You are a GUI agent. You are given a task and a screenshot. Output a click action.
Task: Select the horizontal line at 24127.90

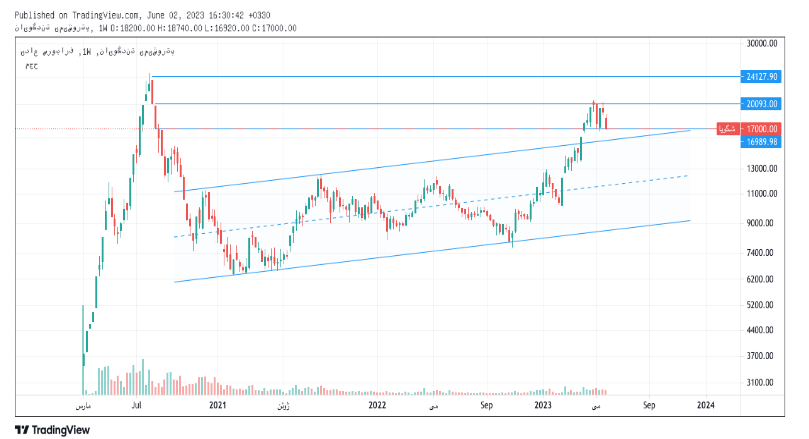coord(450,76)
